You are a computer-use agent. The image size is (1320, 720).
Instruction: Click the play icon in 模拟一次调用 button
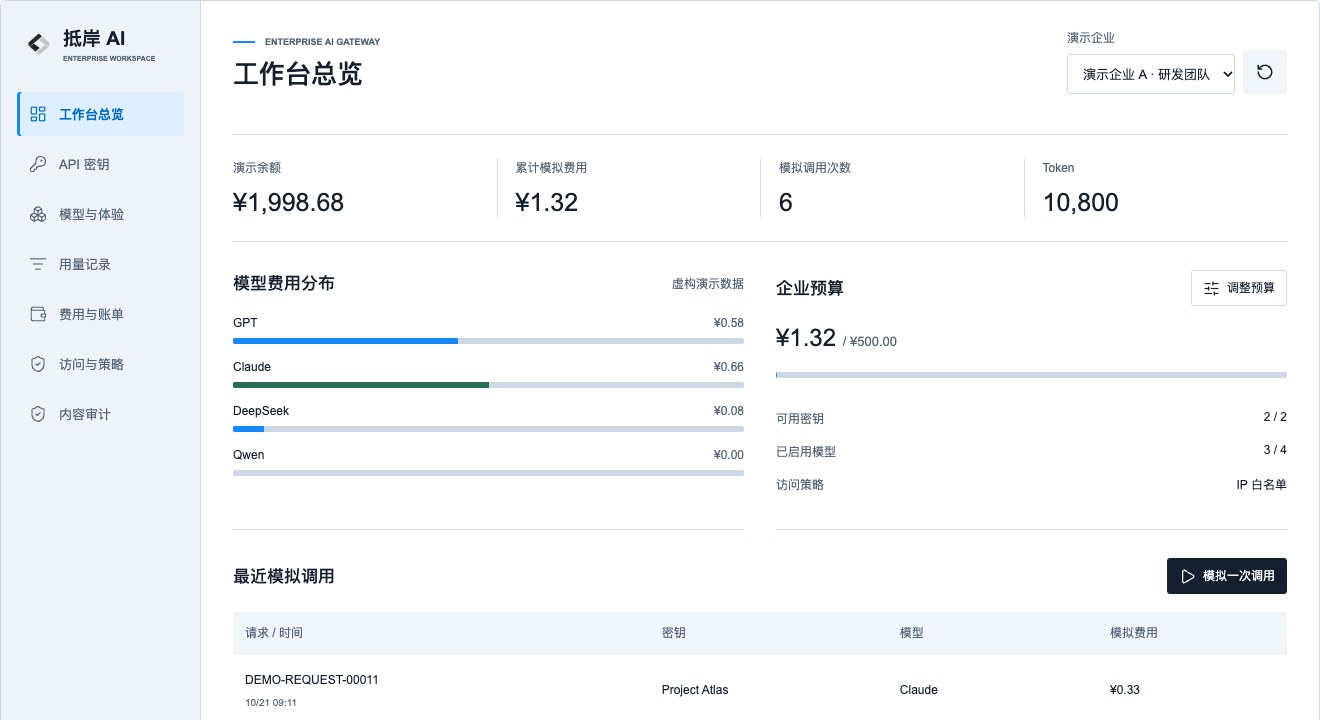click(x=1188, y=576)
